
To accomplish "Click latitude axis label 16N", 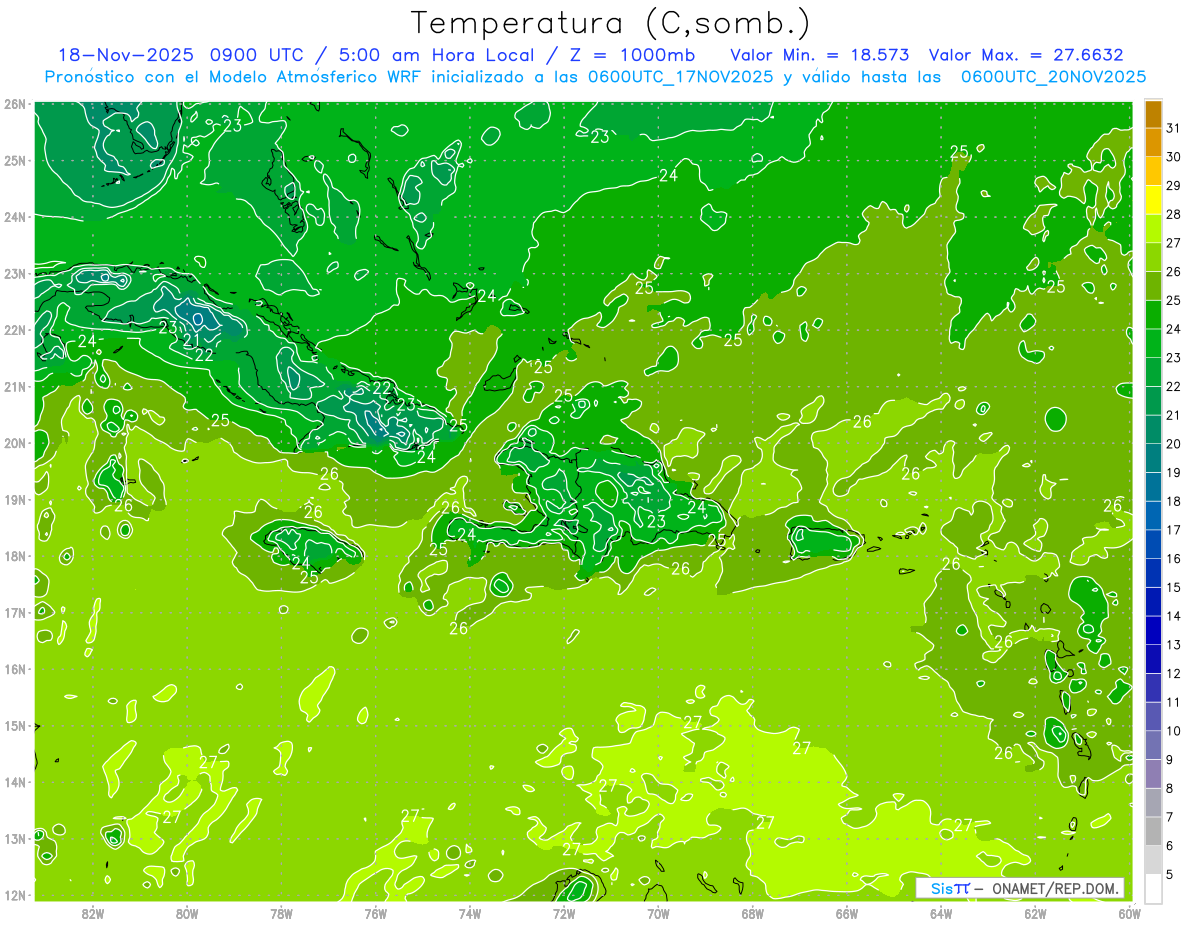I will coord(15,669).
